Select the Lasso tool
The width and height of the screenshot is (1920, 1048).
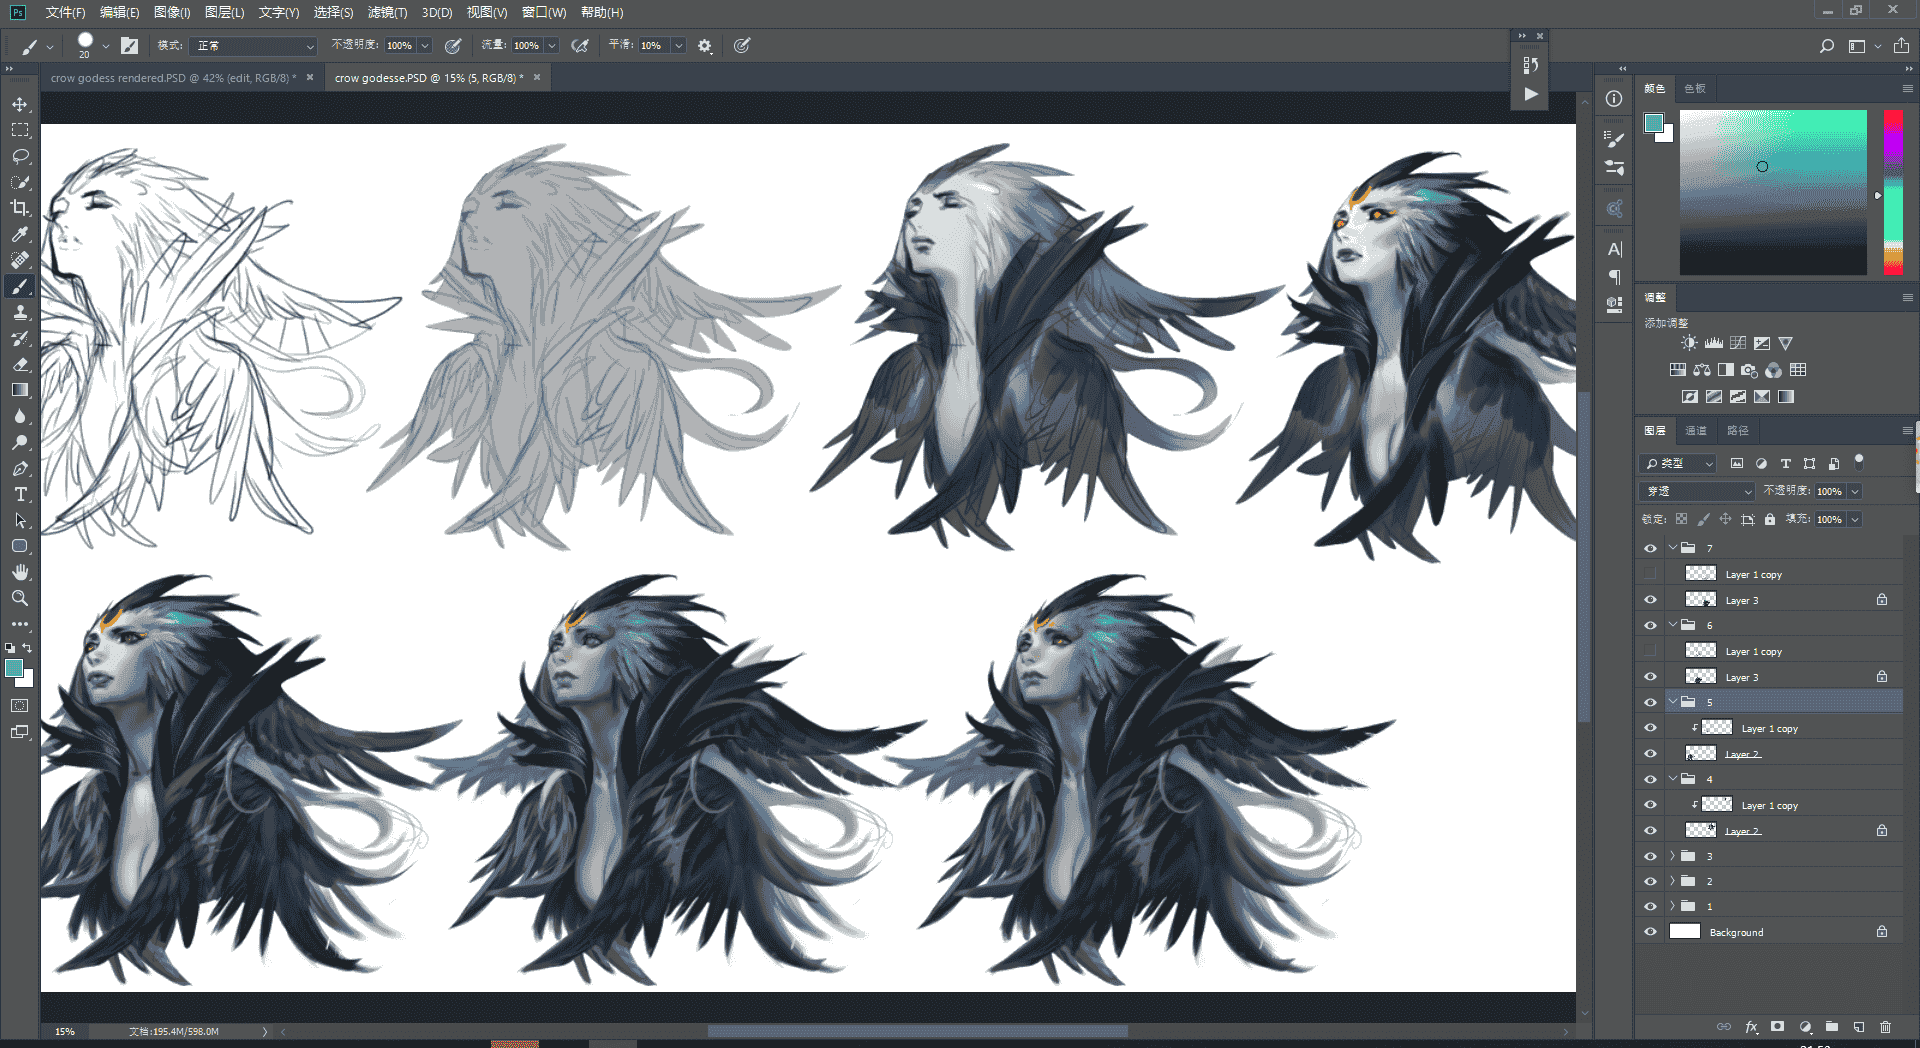(20, 156)
